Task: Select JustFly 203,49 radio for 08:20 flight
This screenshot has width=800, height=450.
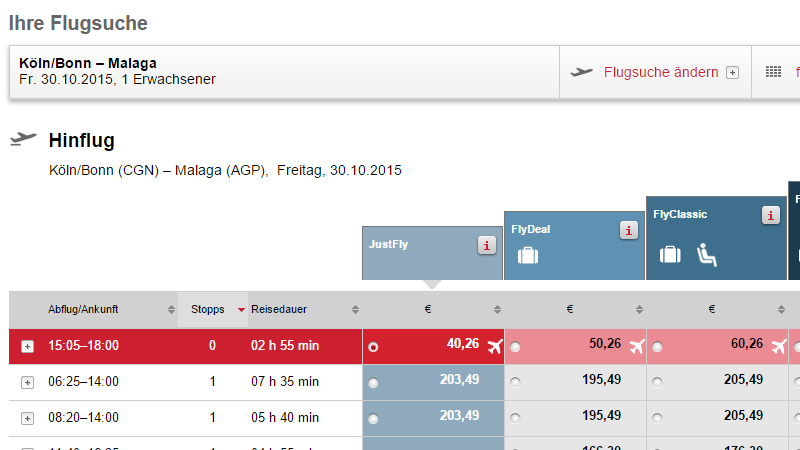Action: 373,419
